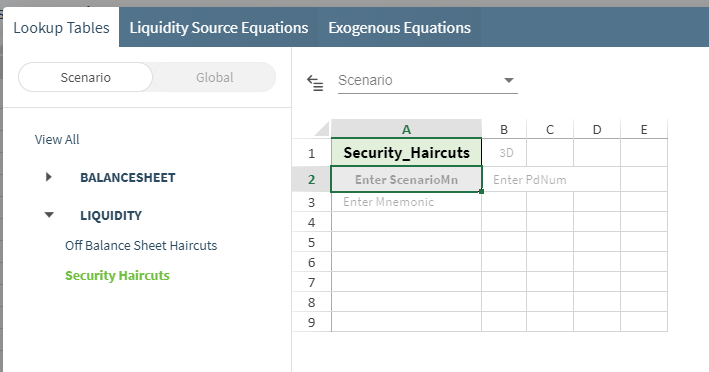Click the Scenario dropdown arrow
Screen dimensions: 709x372
[x=509, y=80]
